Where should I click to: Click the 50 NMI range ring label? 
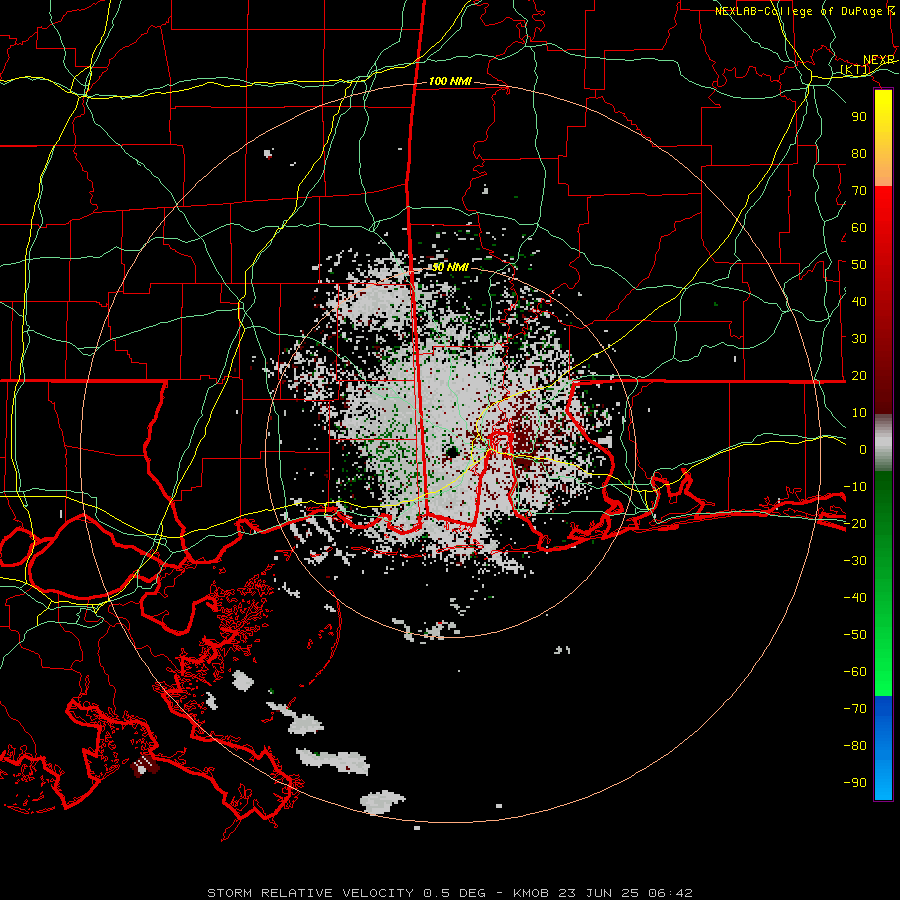pos(450,267)
